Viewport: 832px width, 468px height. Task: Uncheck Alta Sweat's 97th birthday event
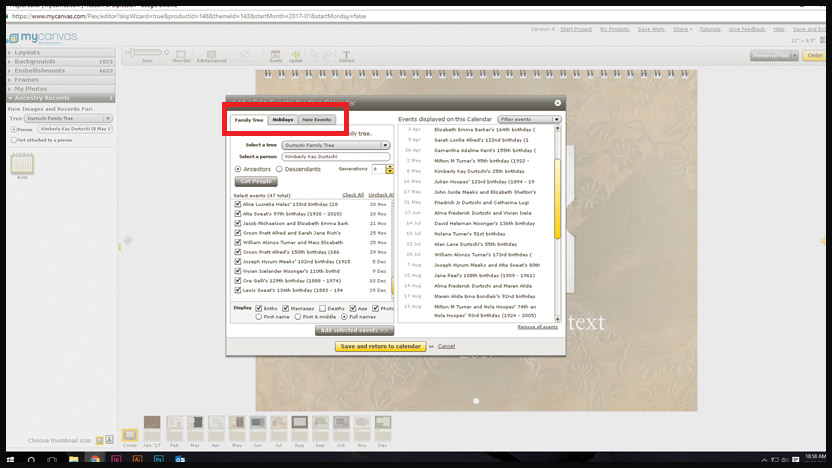point(238,214)
